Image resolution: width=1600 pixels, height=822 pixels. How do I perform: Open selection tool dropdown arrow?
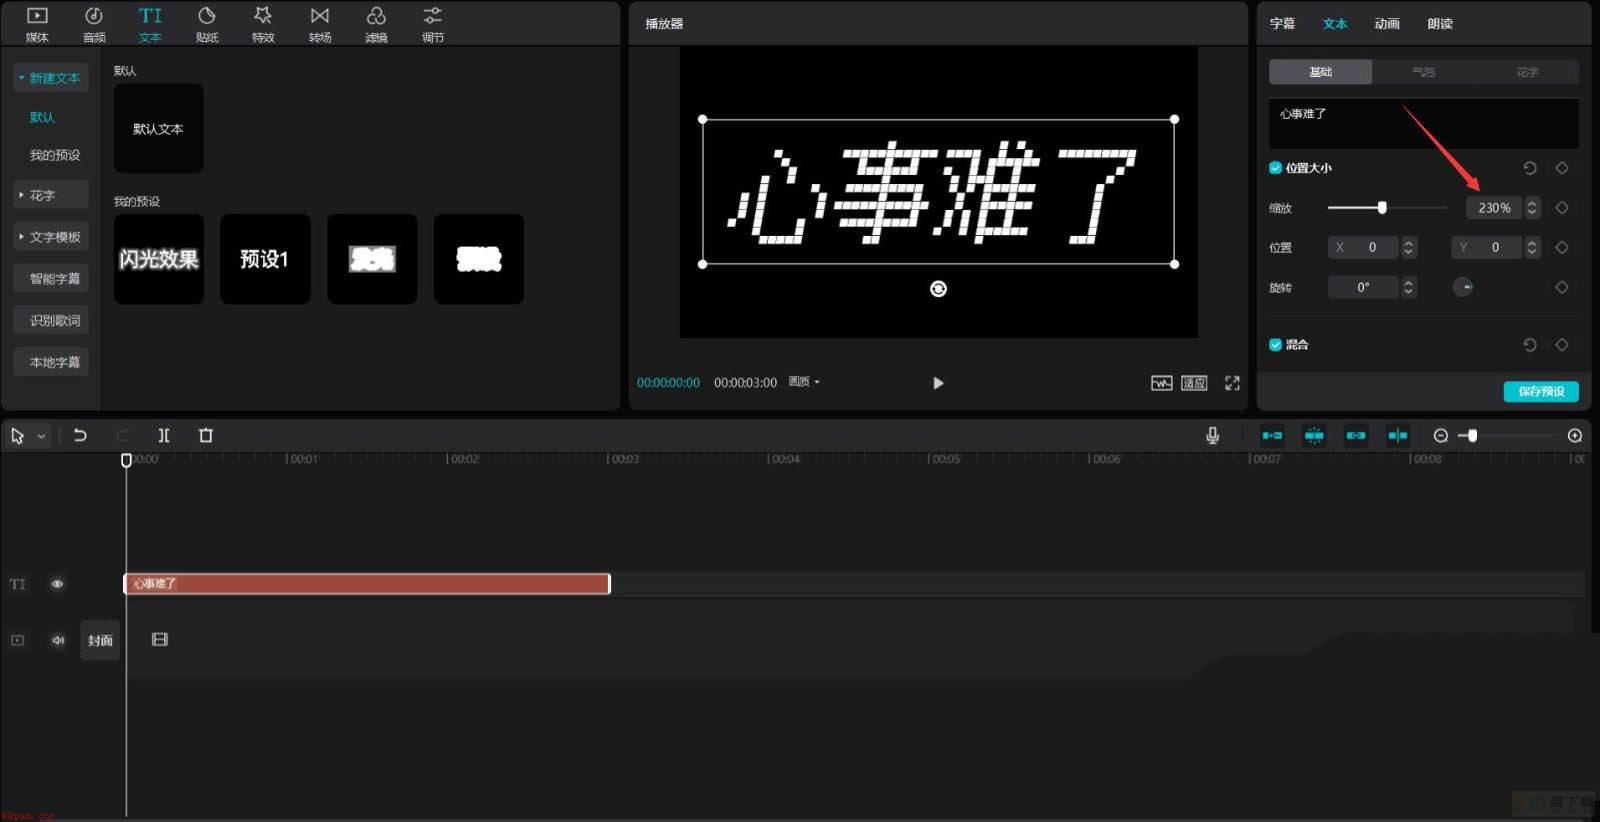[42, 436]
